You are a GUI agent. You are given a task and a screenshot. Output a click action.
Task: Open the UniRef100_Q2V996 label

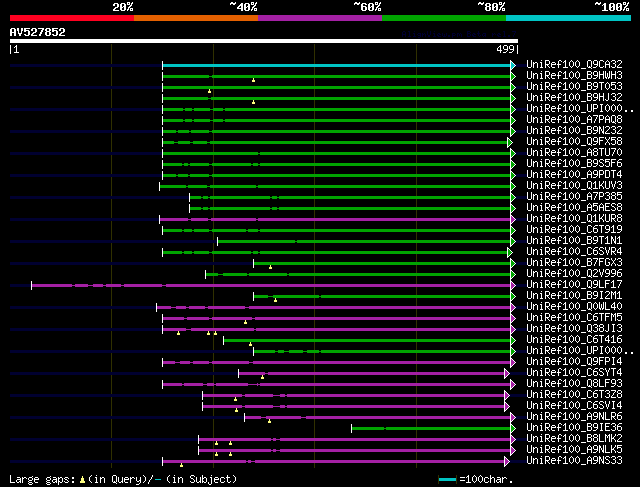click(x=574, y=274)
